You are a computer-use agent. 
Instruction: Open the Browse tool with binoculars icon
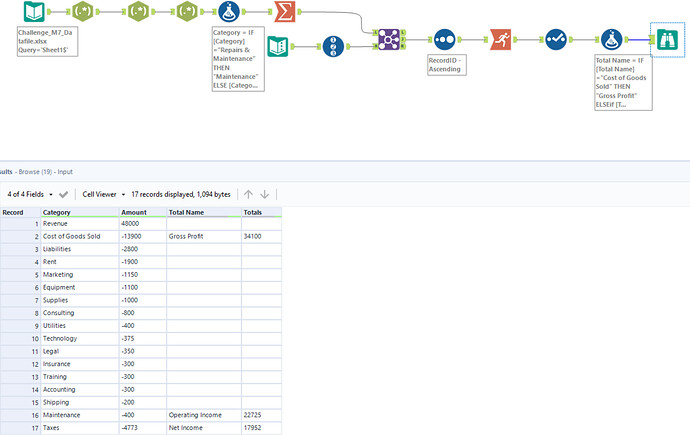coord(666,39)
